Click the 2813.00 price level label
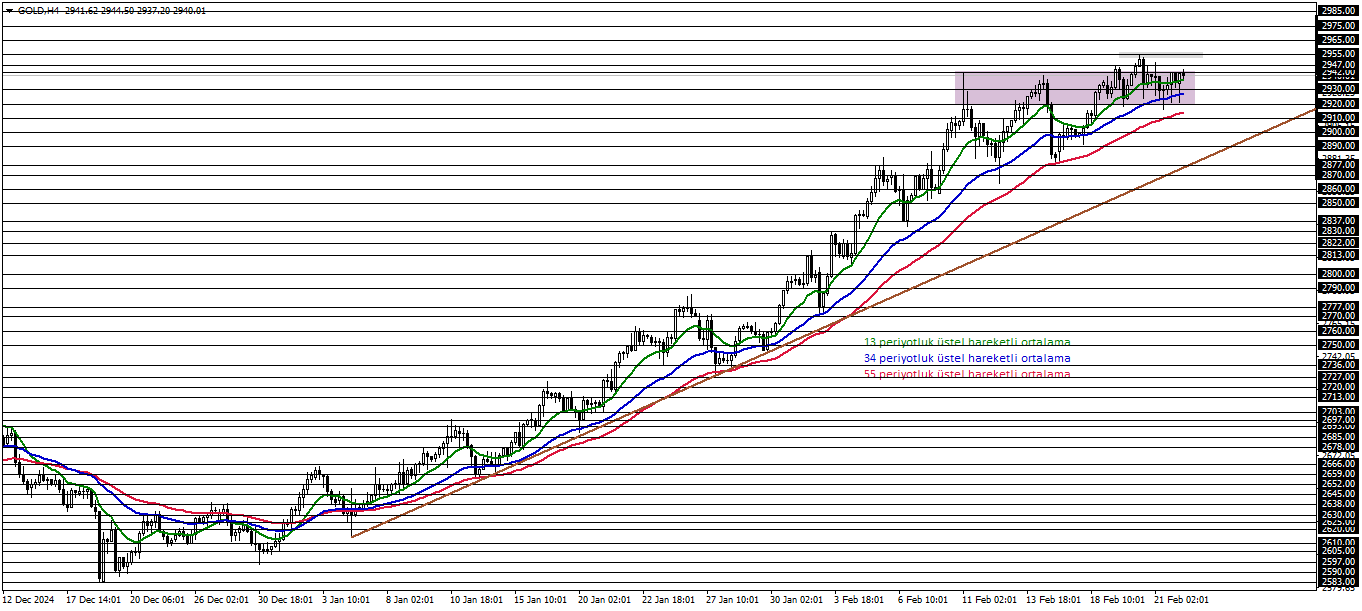Image resolution: width=1362 pixels, height=611 pixels. coord(1339,255)
